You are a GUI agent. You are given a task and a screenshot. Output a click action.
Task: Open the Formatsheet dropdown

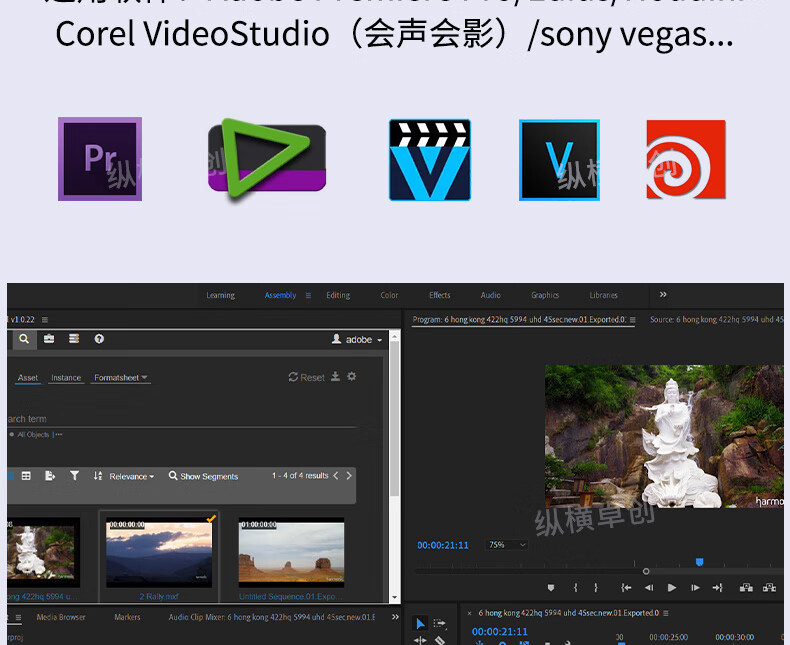(x=120, y=377)
